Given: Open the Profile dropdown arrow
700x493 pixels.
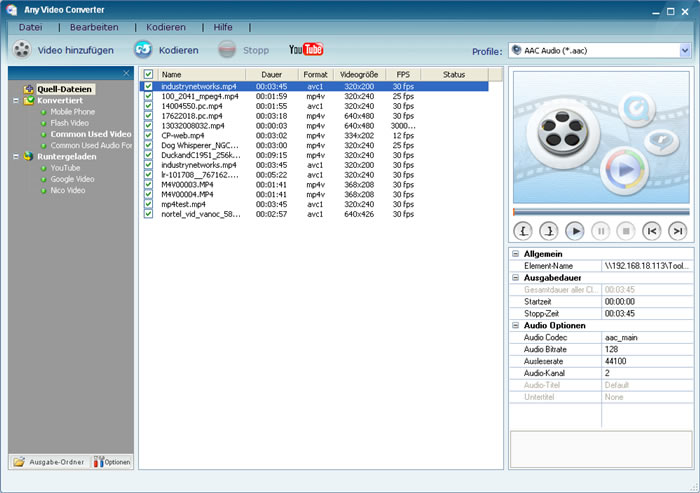Looking at the screenshot, I should pos(685,50).
